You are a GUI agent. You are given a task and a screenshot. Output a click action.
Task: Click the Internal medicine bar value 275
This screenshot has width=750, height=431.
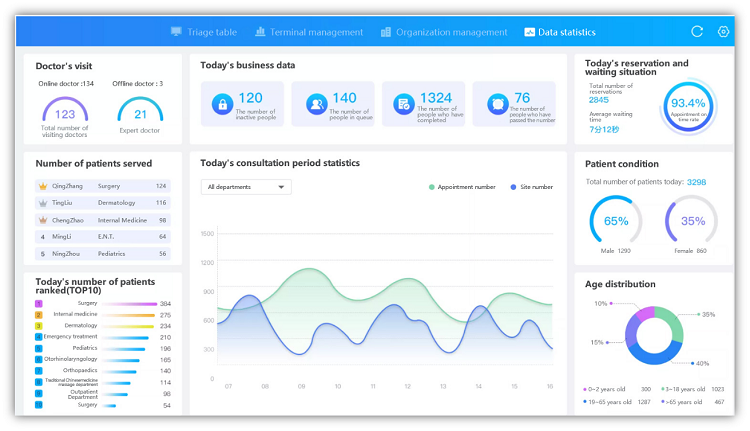coord(165,315)
